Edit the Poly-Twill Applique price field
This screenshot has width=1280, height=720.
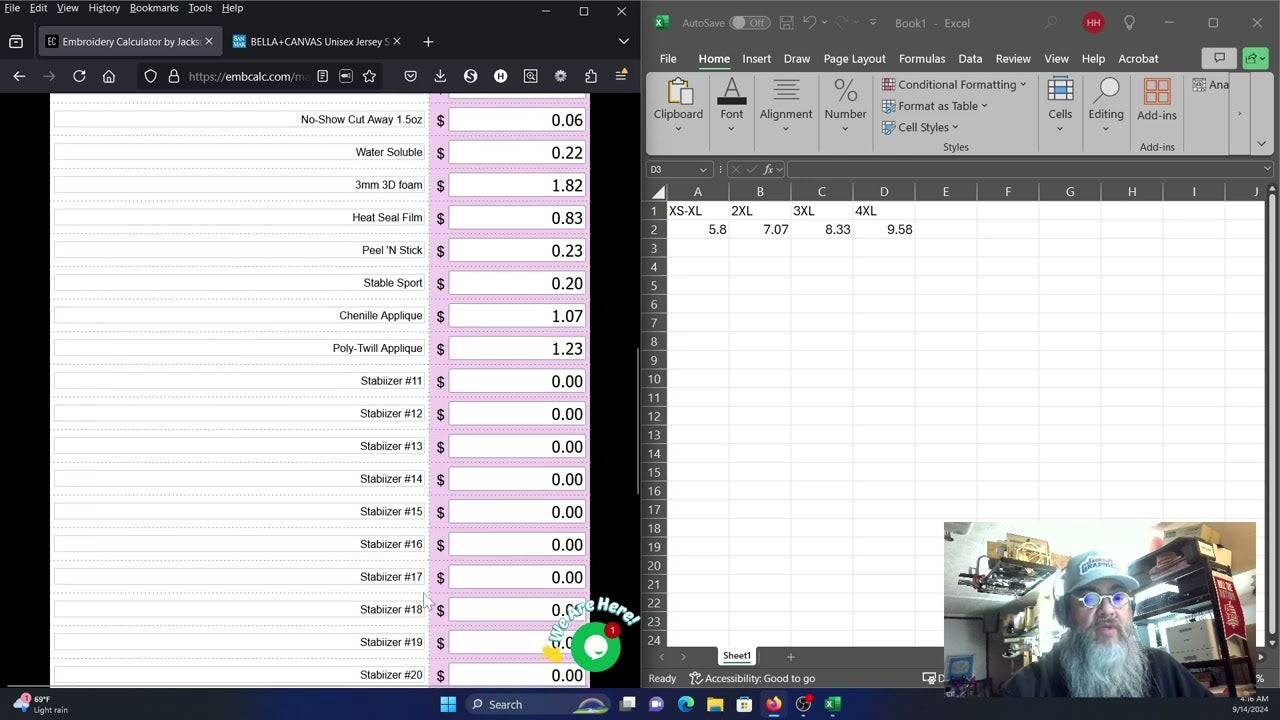tap(518, 349)
